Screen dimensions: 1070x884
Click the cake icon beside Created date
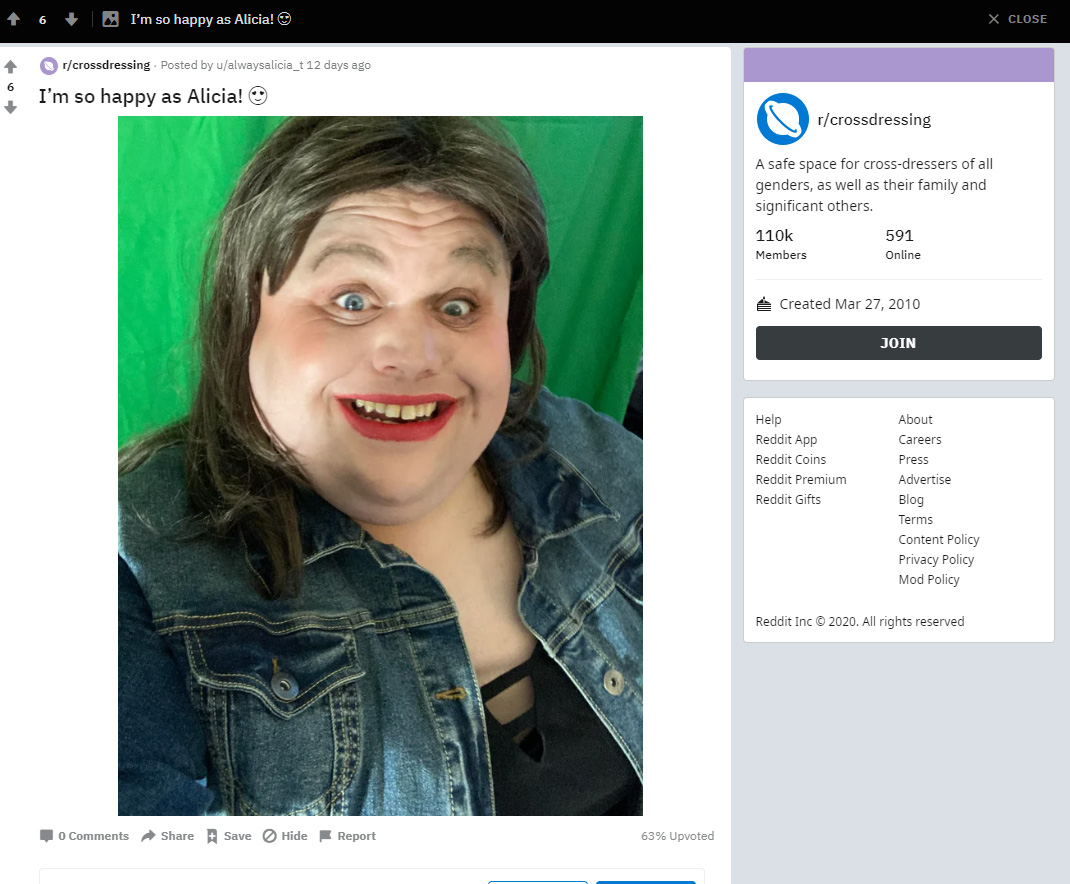[x=764, y=304]
